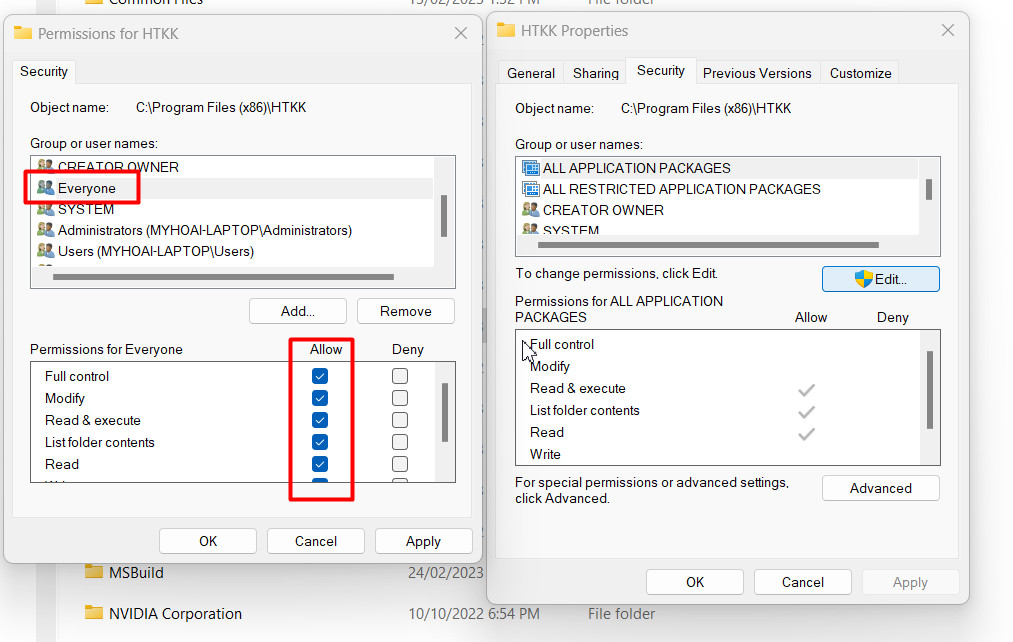This screenshot has width=1013, height=642.
Task: Open the Previous Versions tab
Action: tap(757, 73)
